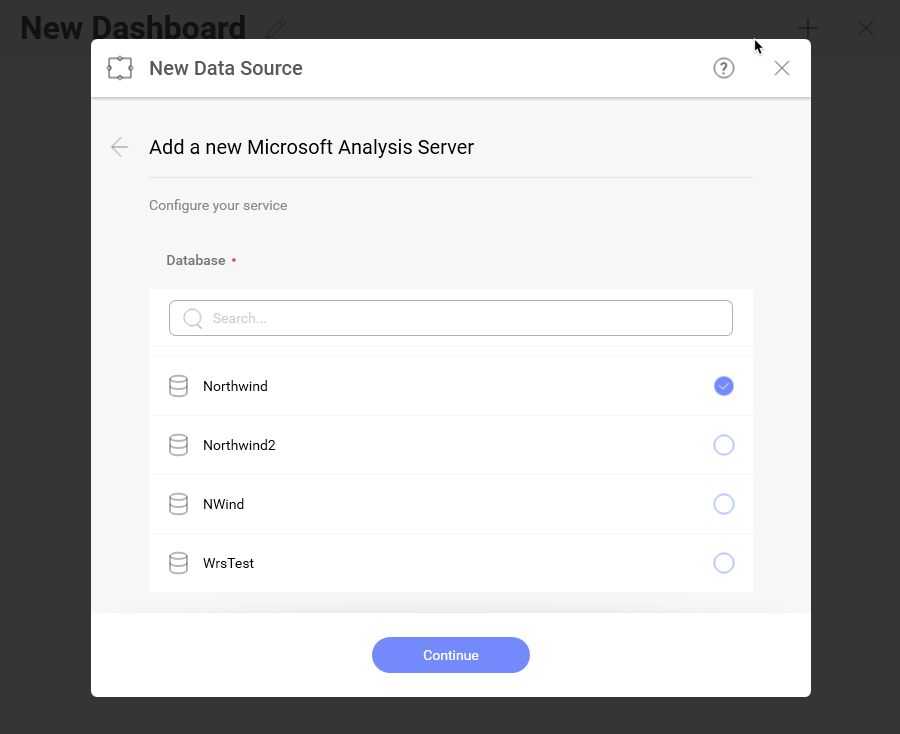The width and height of the screenshot is (900, 734).
Task: Close the New Data Source dialog
Action: pos(781,68)
